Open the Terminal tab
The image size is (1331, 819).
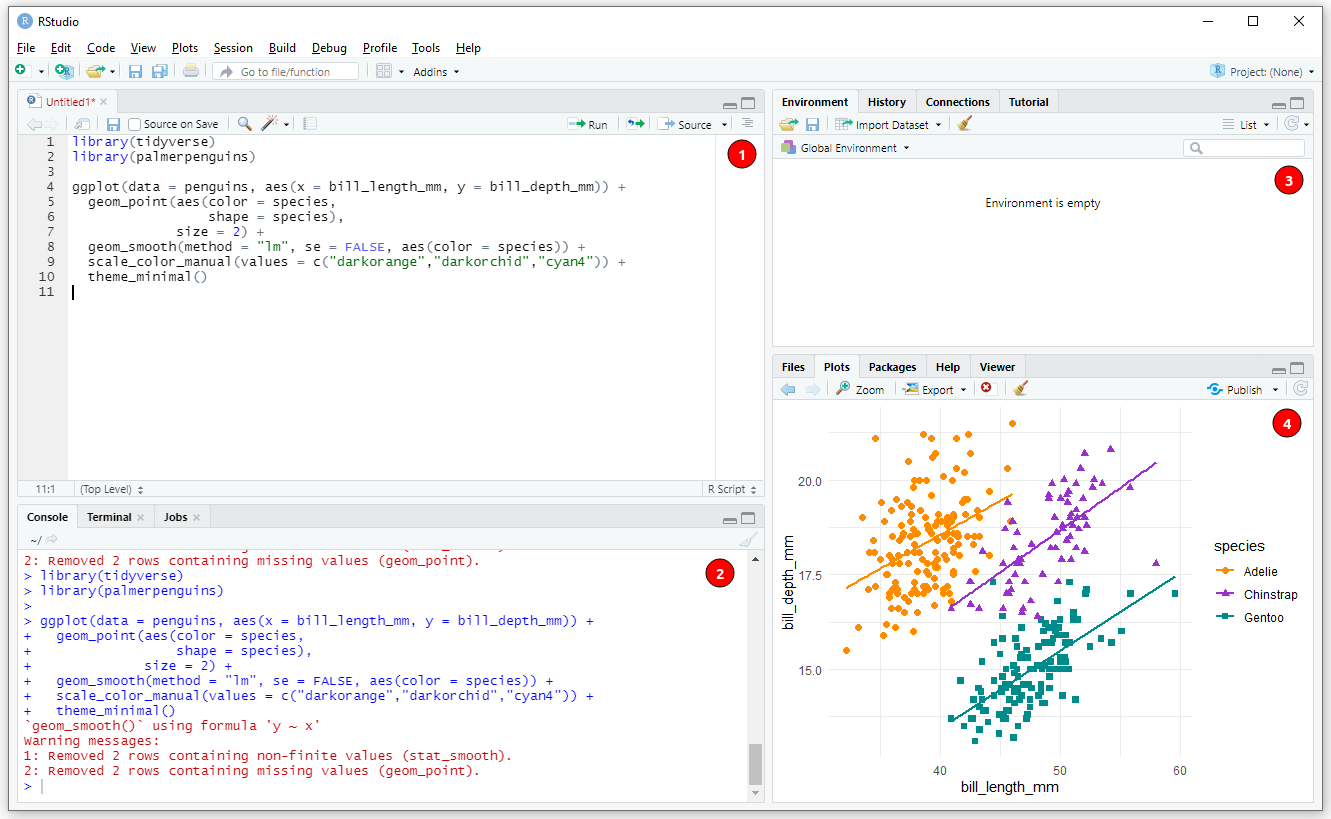tap(109, 517)
